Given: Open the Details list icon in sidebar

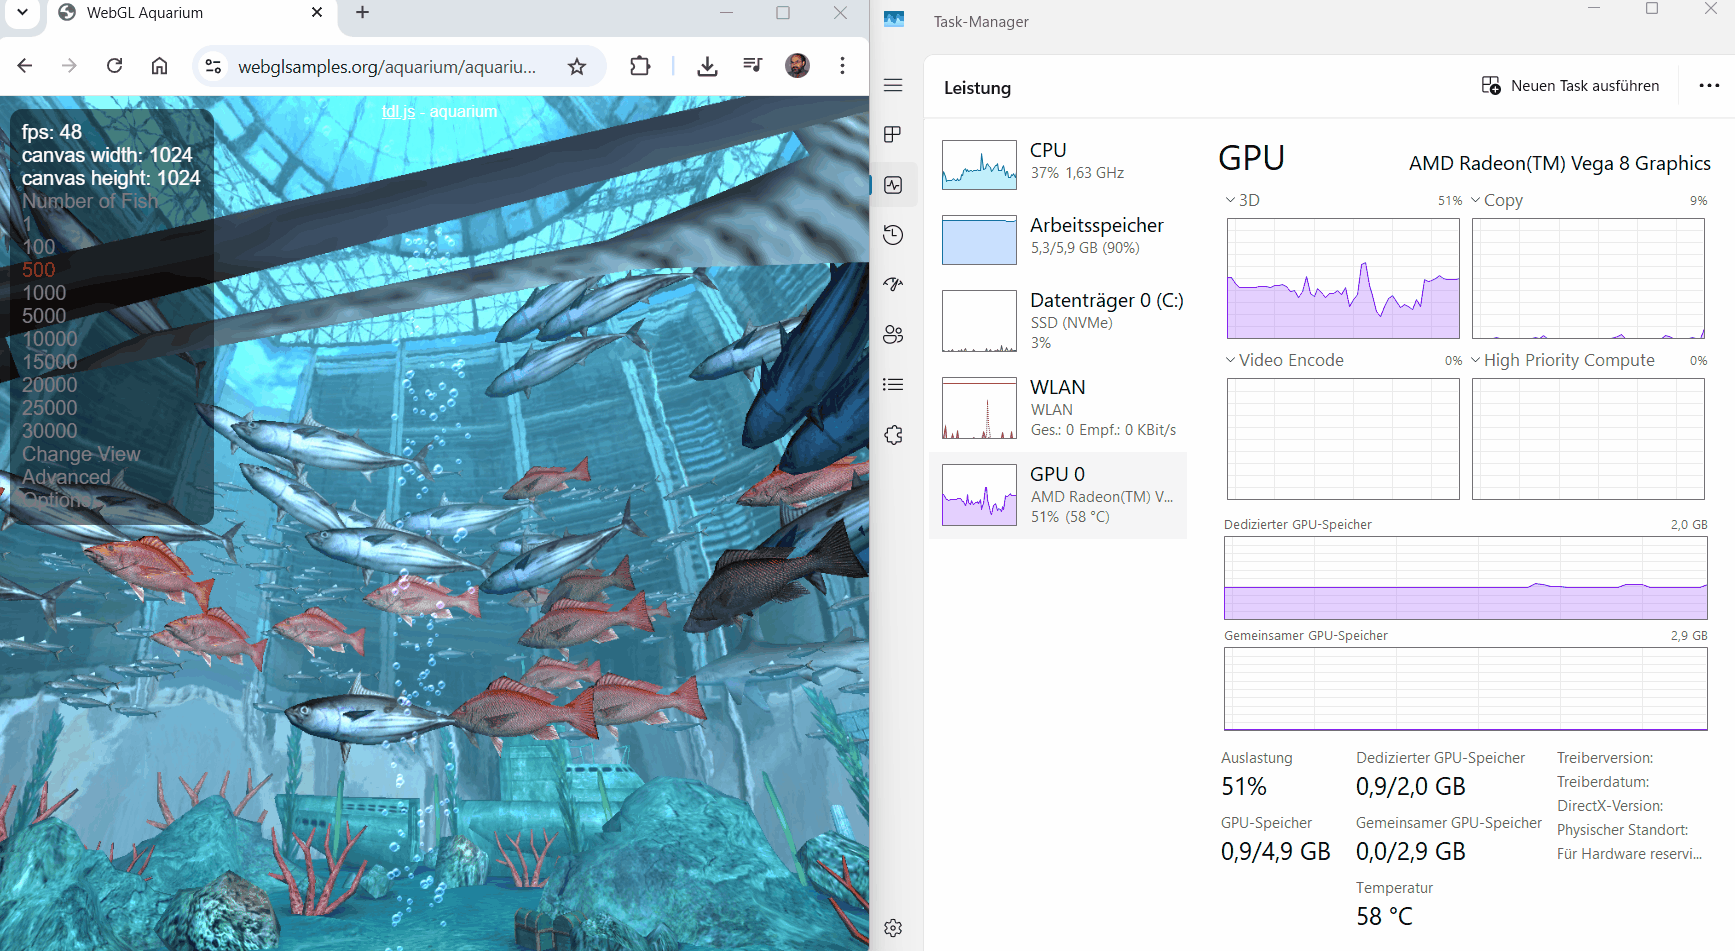Looking at the screenshot, I should (893, 384).
